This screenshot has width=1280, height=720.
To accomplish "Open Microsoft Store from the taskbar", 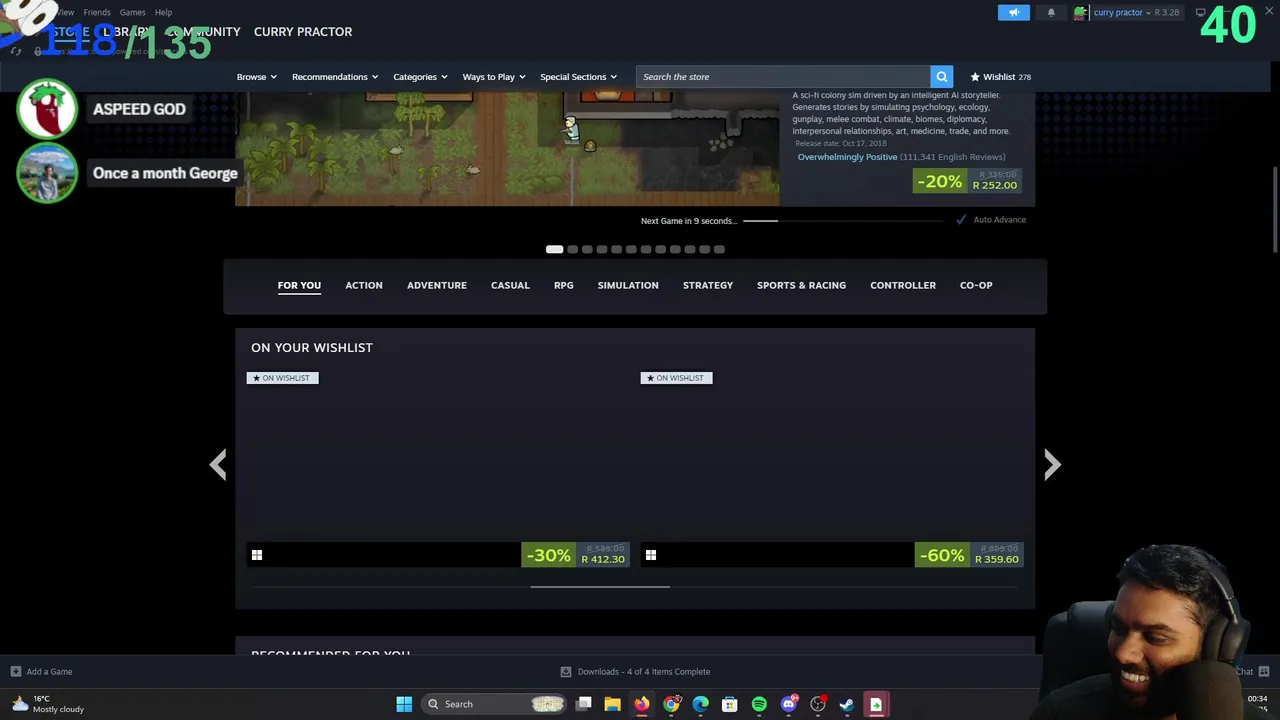I will [x=730, y=704].
